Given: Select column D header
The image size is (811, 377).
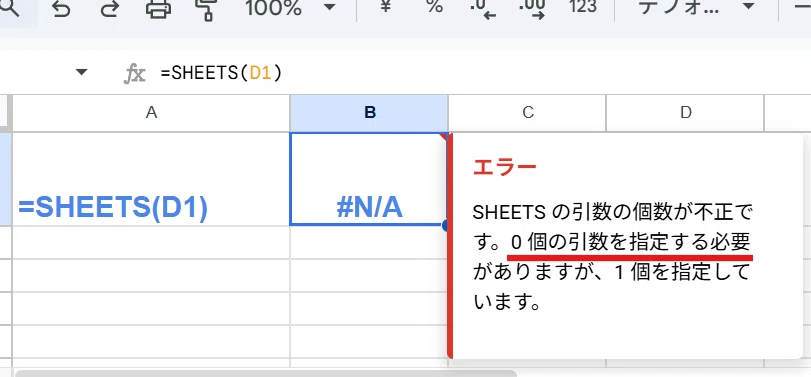Looking at the screenshot, I should pyautogui.click(x=685, y=113).
